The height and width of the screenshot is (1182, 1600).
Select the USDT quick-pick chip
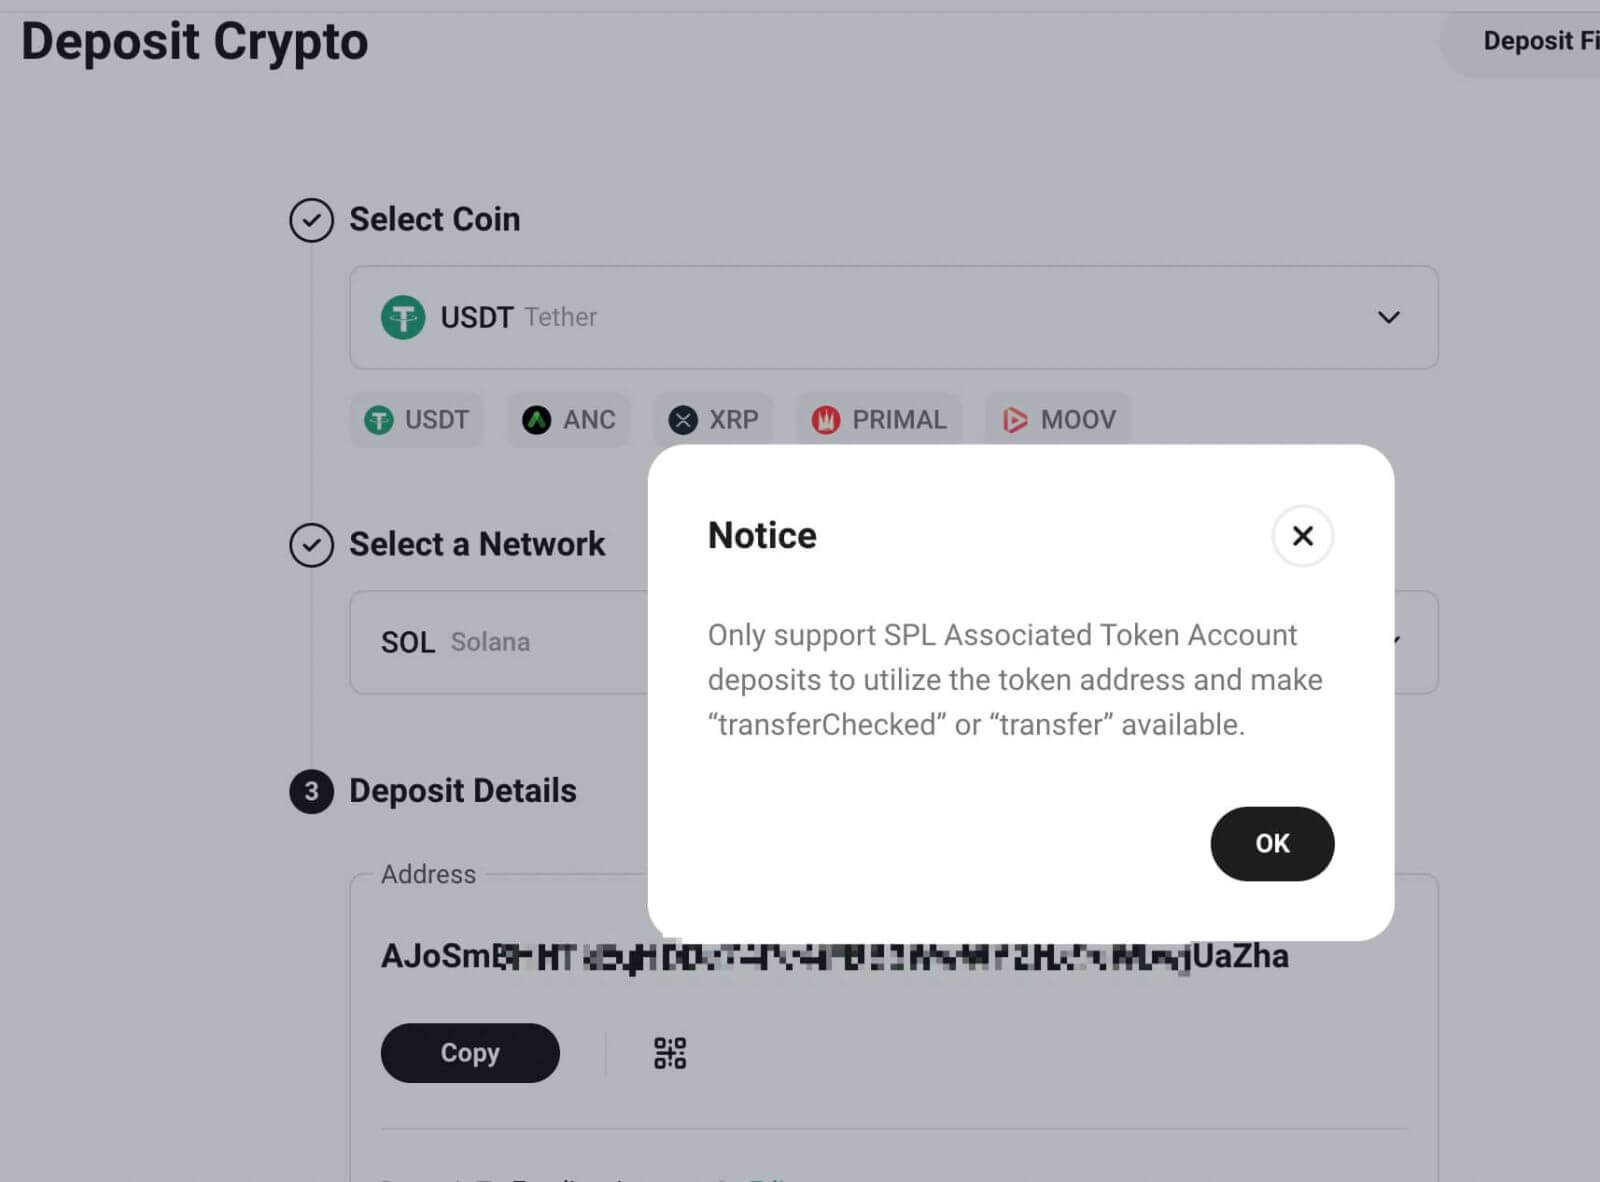417,420
